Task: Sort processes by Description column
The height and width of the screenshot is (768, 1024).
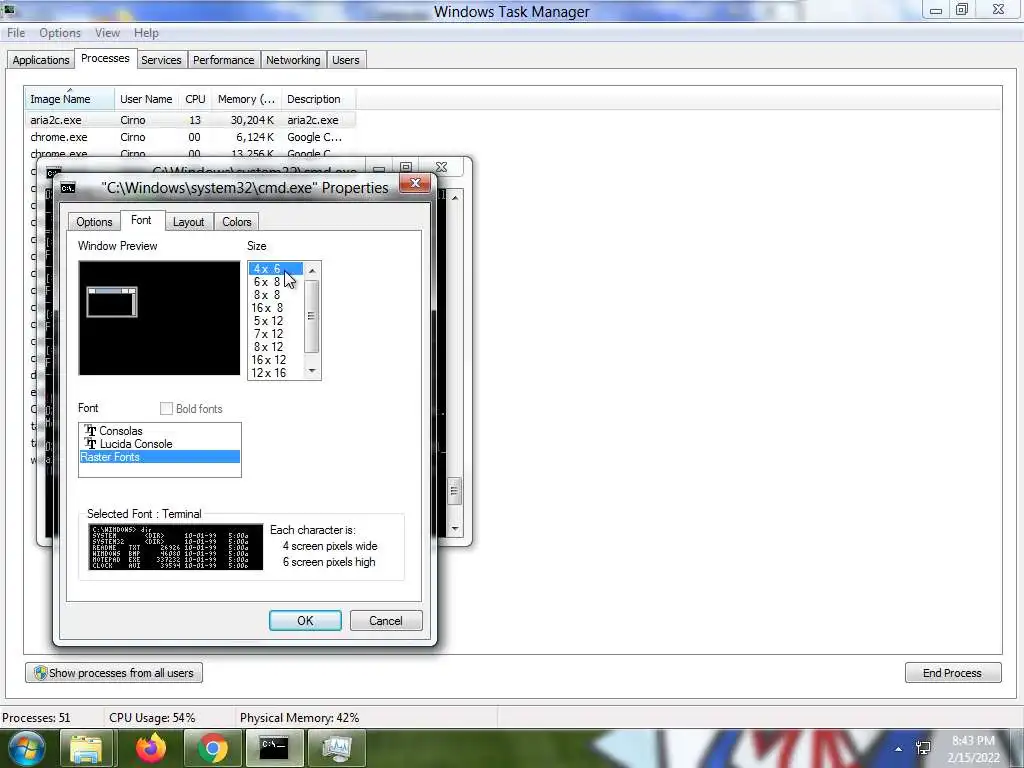Action: click(x=319, y=99)
